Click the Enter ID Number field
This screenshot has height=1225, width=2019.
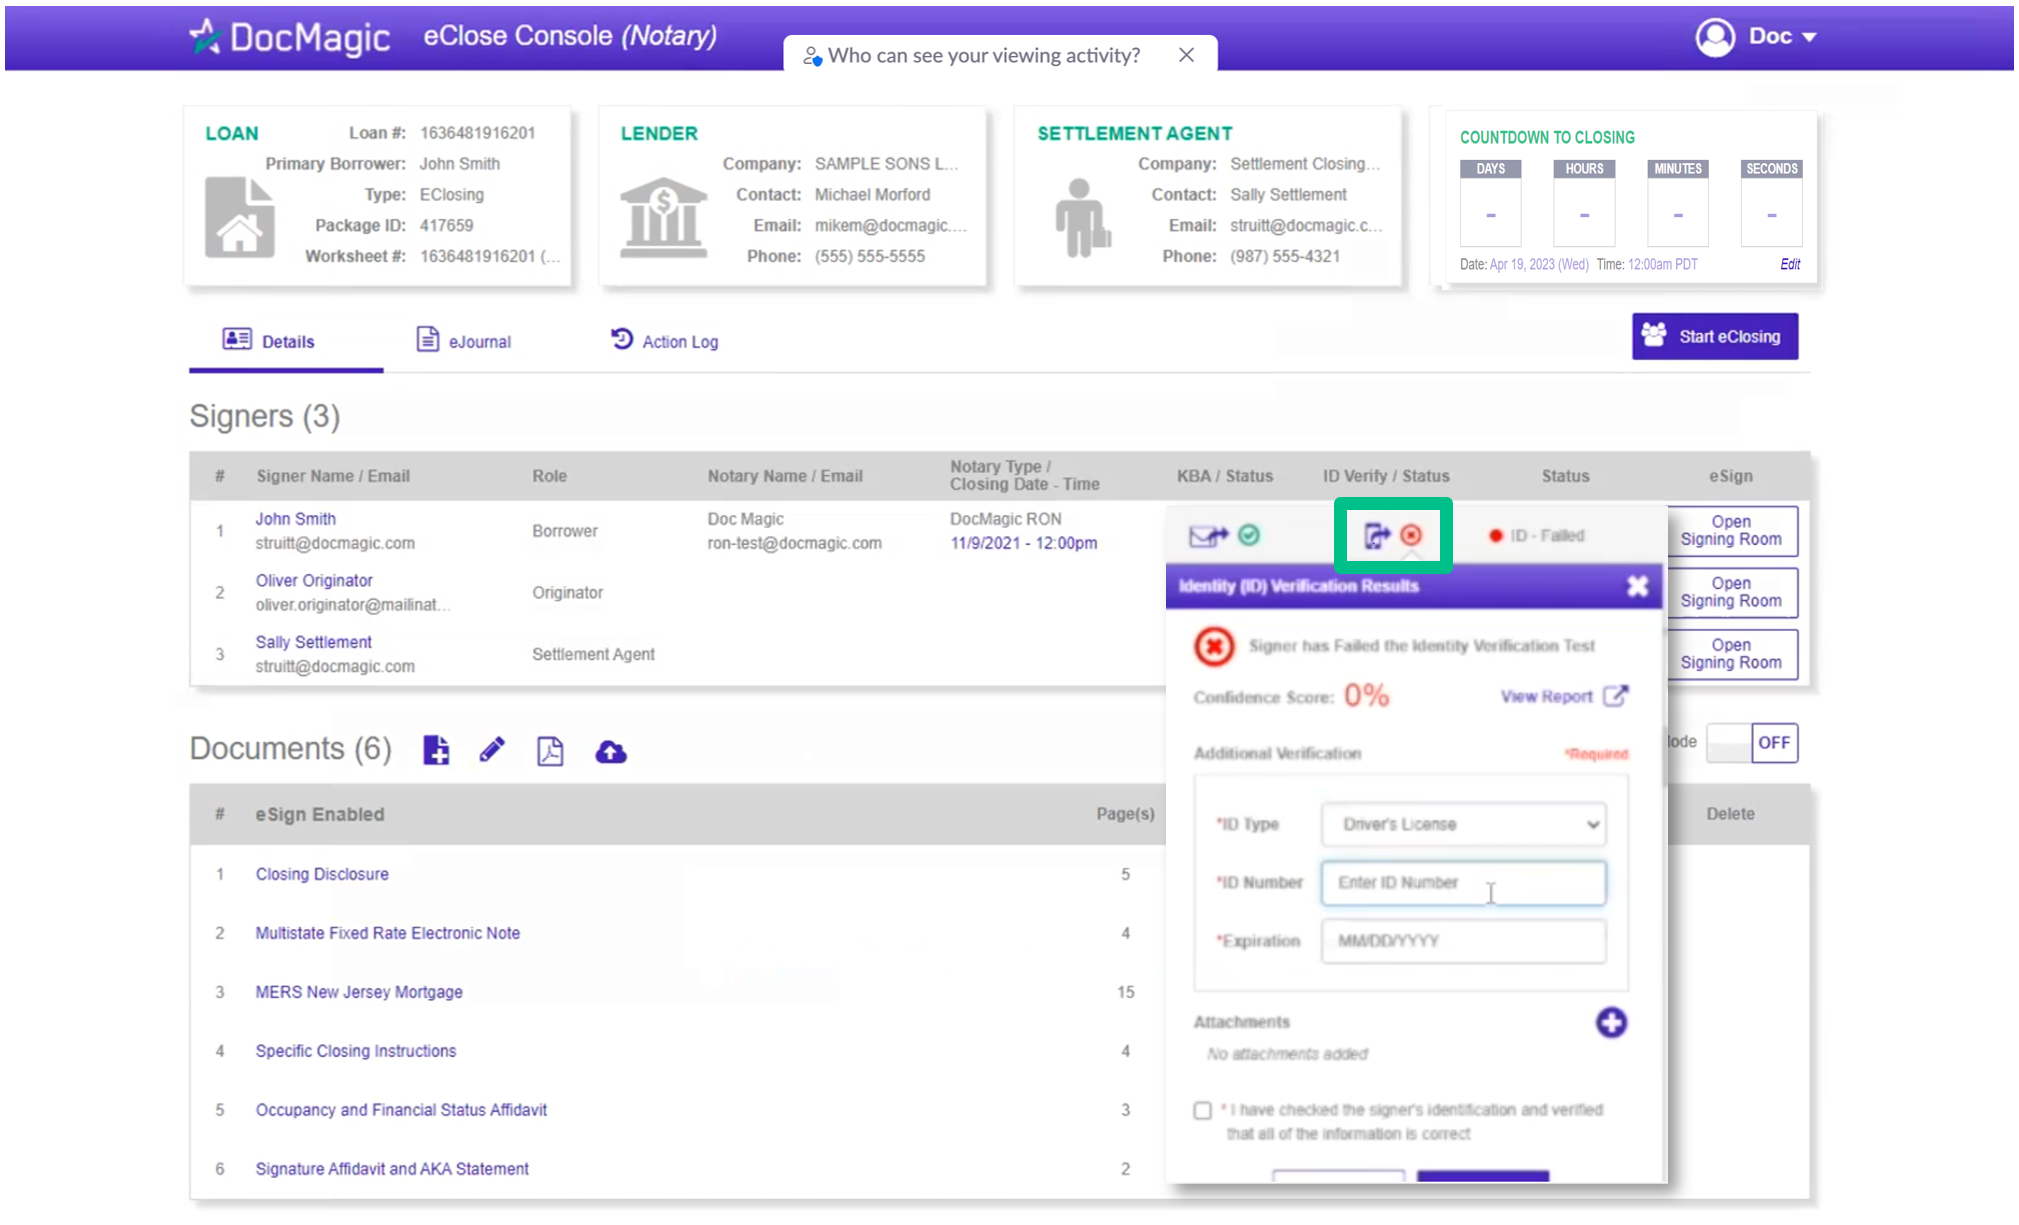(x=1463, y=883)
